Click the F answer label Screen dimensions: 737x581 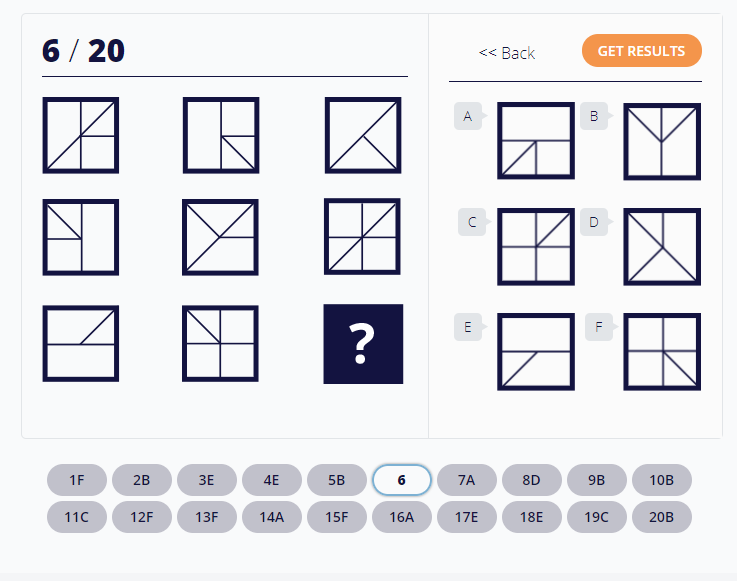(x=599, y=327)
